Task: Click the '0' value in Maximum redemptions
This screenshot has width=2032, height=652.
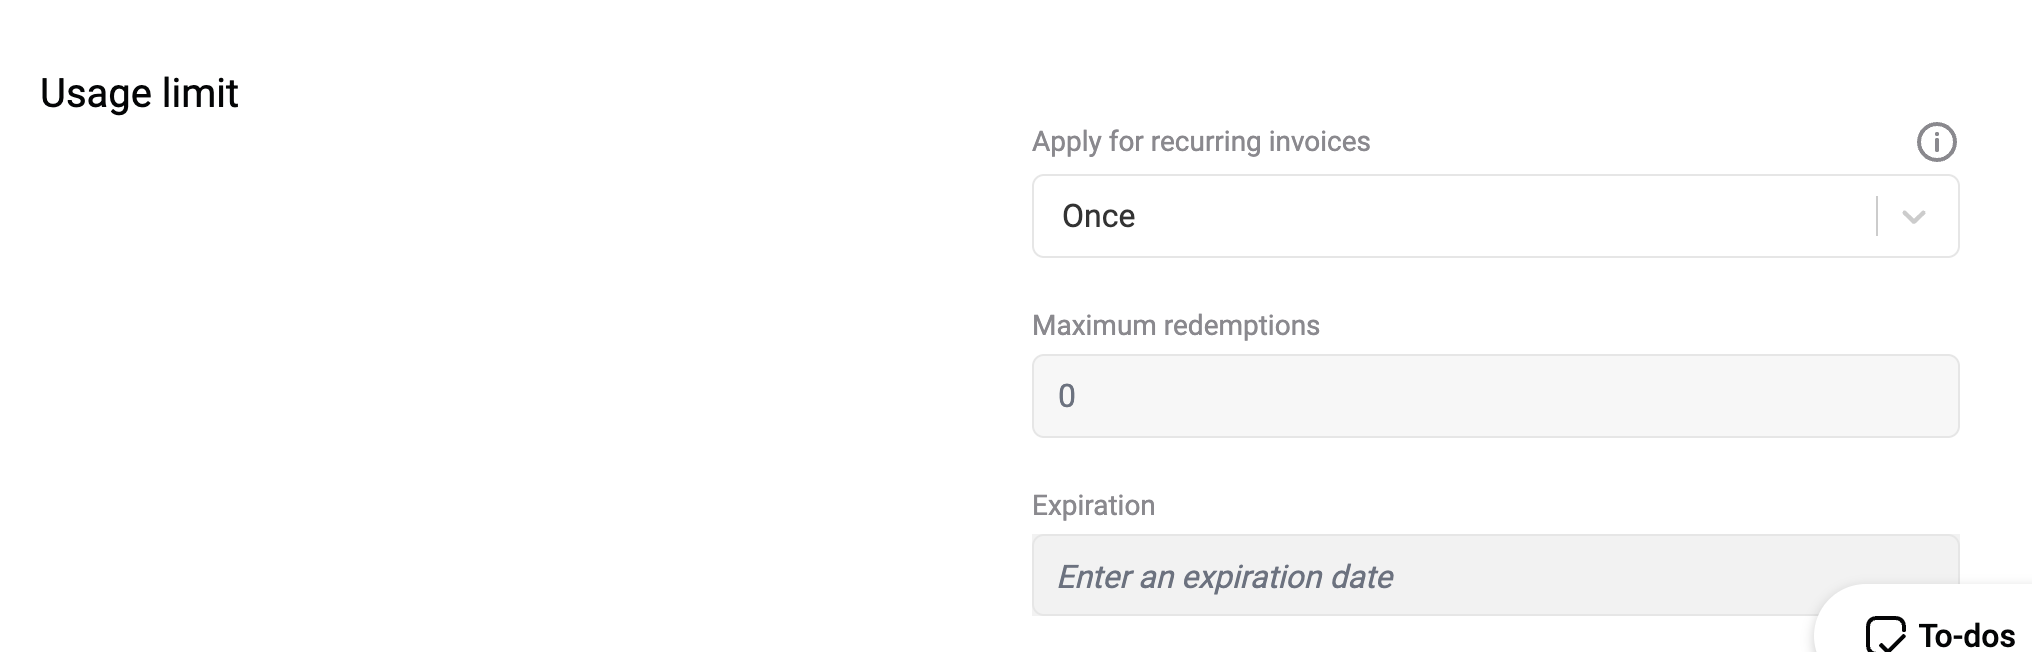Action: point(1067,396)
